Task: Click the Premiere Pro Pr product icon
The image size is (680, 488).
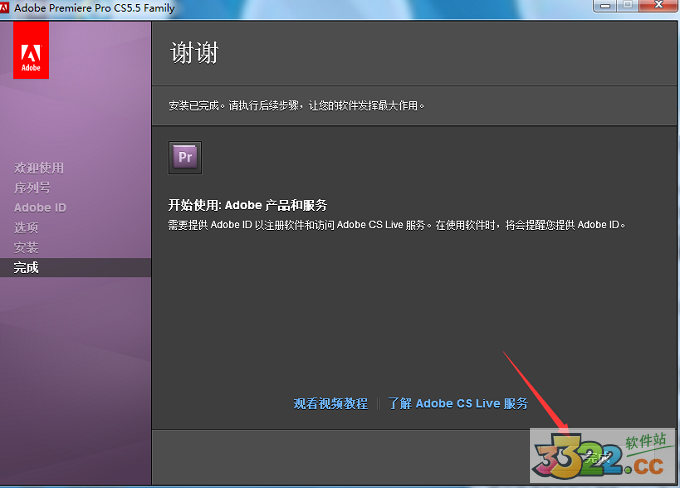Action: pos(185,157)
